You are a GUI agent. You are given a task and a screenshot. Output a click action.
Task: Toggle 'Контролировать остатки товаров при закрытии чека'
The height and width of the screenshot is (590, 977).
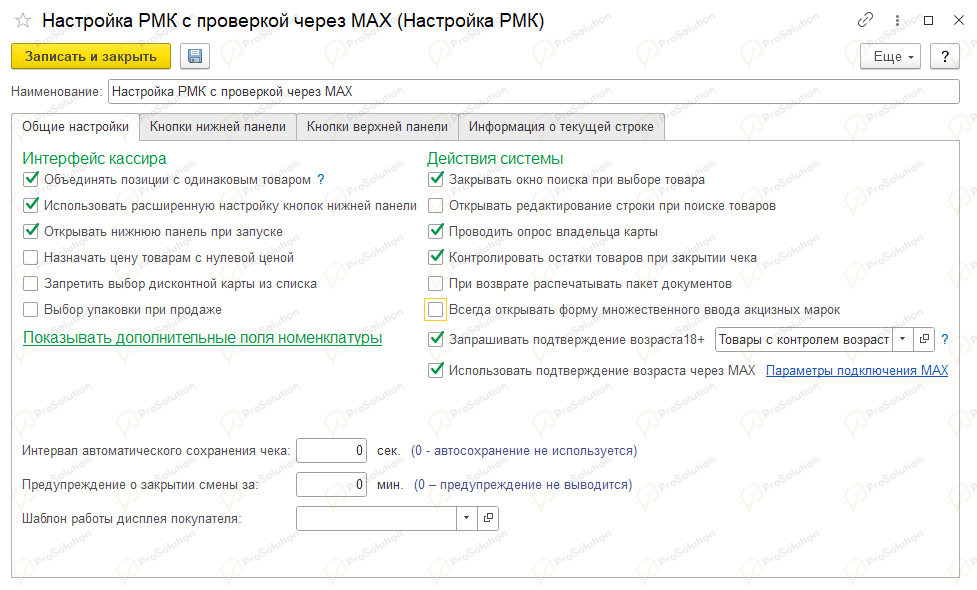[x=436, y=257]
